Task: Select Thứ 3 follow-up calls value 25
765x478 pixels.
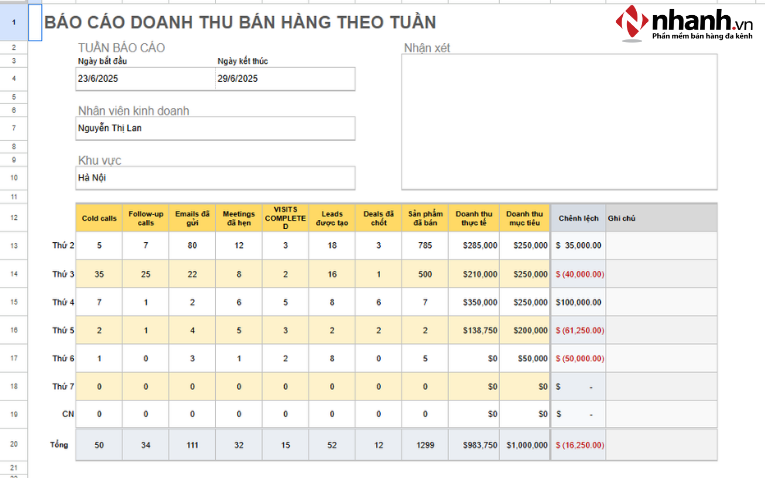Action: click(x=145, y=274)
